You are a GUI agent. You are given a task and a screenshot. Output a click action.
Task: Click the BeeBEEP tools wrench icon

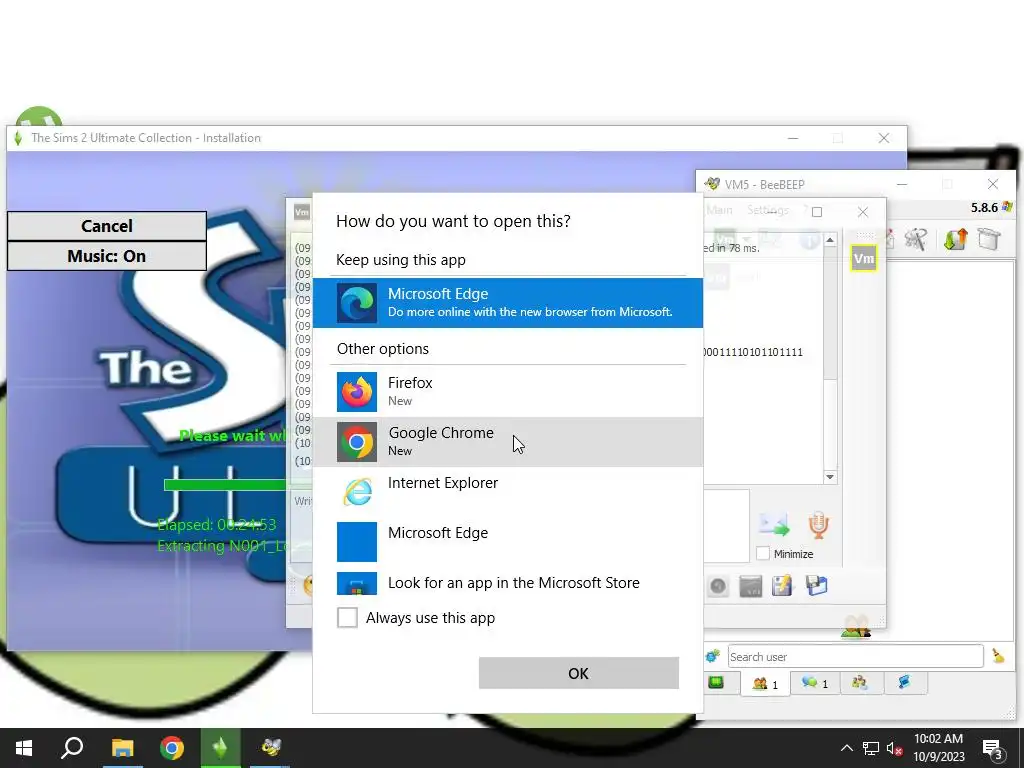[x=916, y=240]
